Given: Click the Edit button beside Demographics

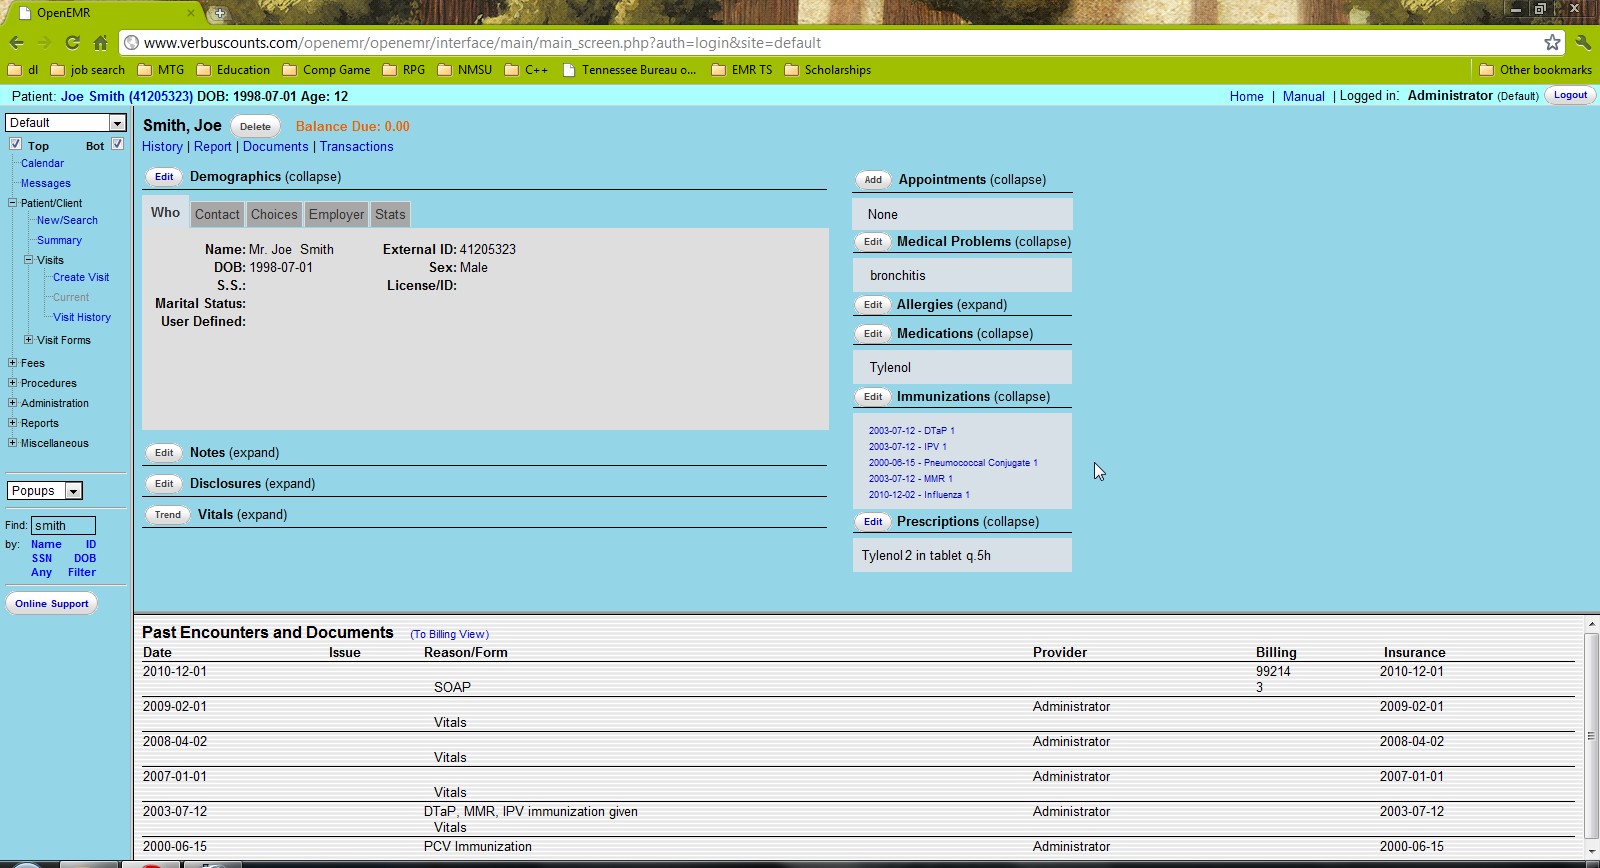Looking at the screenshot, I should coord(164,177).
